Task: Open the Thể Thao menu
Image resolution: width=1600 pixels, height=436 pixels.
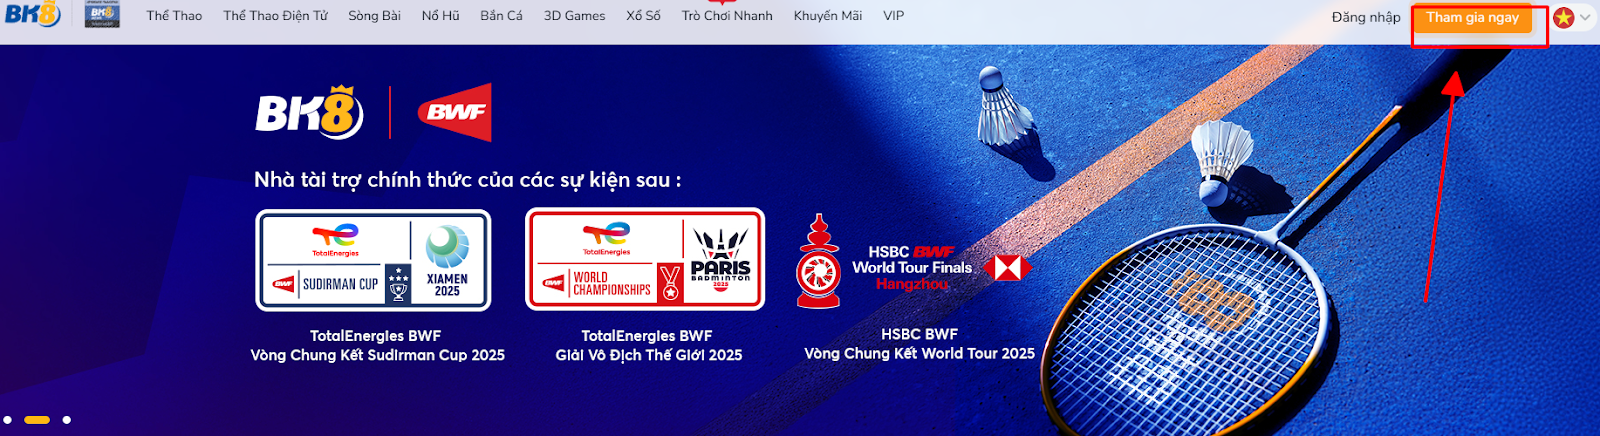Action: (x=174, y=16)
